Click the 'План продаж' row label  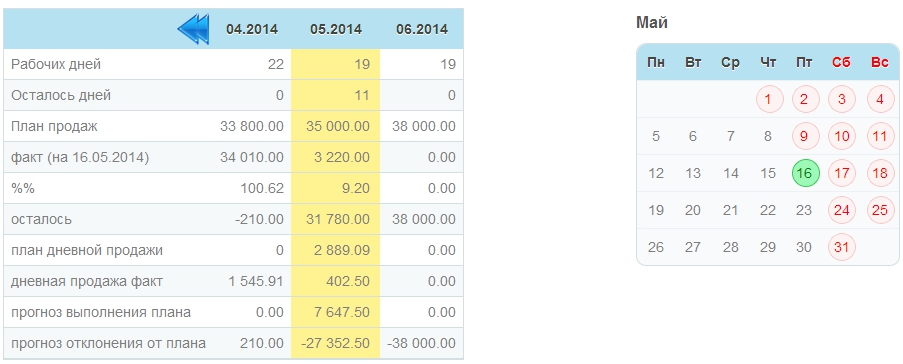coord(54,126)
